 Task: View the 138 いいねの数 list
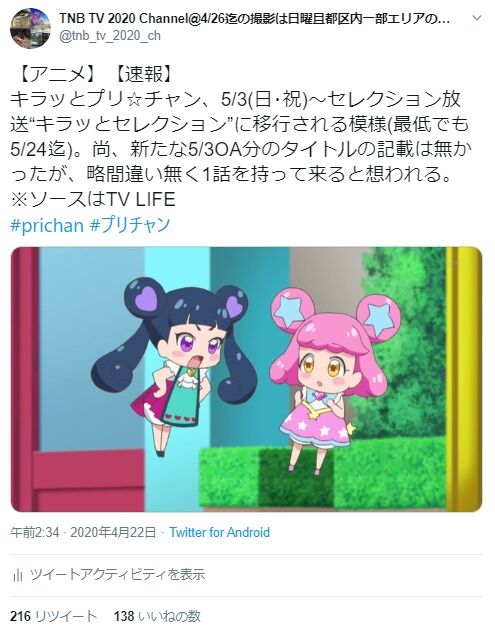157,616
